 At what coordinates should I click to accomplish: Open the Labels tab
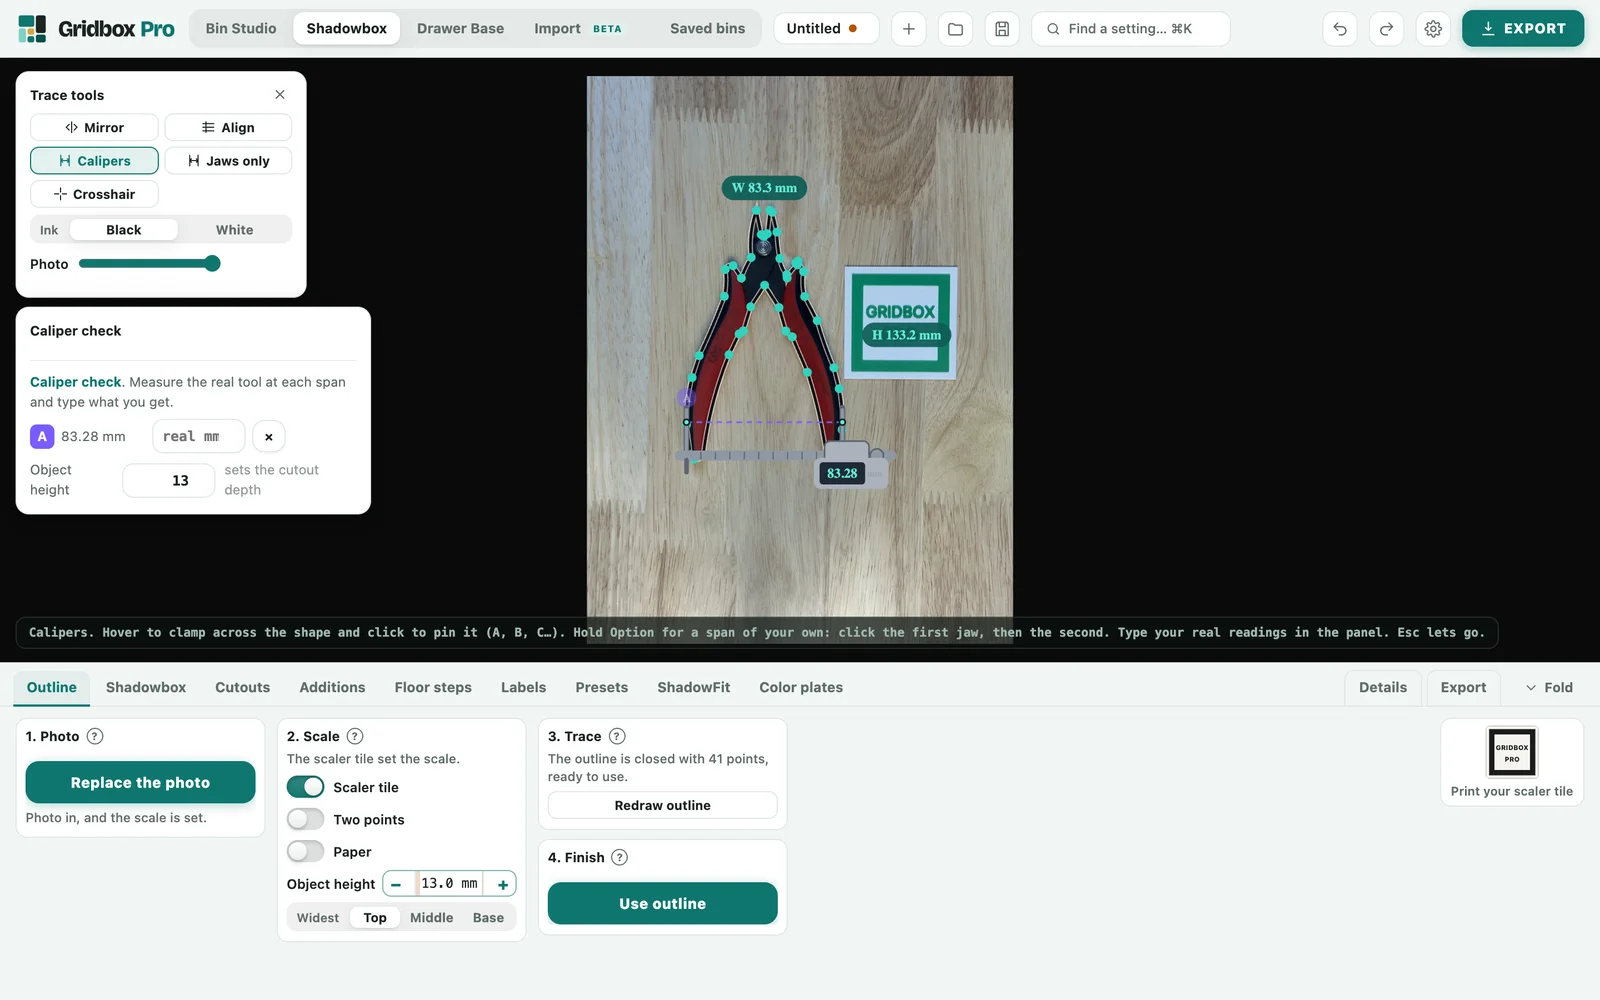point(523,688)
